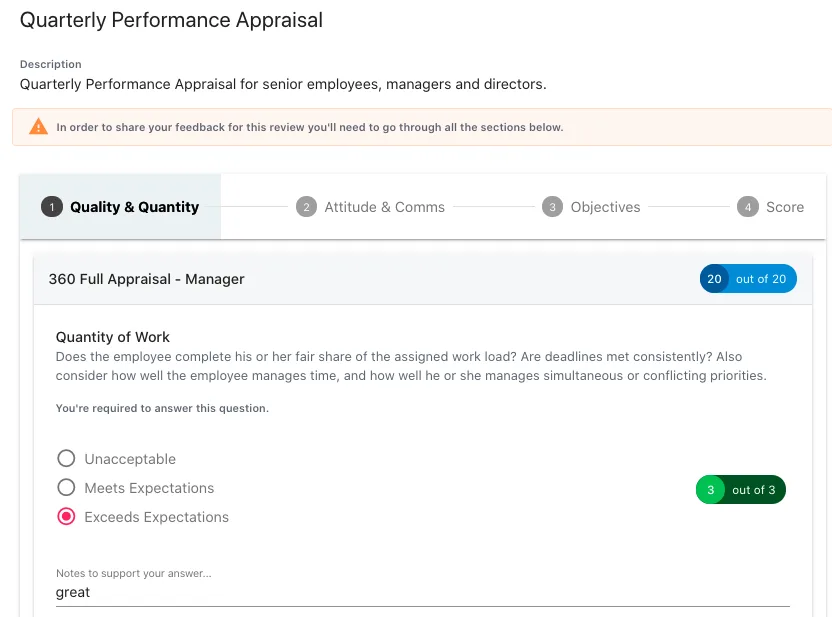Click the warning banner message text
The width and height of the screenshot is (832, 617).
310,127
